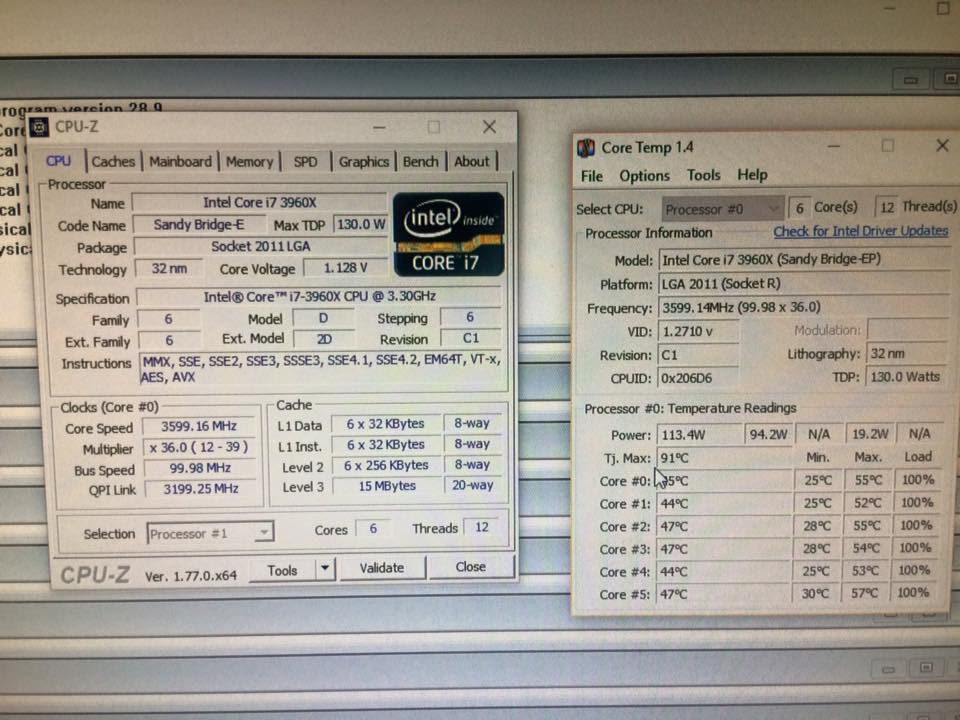Click the power reading 94.2W
Image resolution: width=960 pixels, height=720 pixels.
769,434
